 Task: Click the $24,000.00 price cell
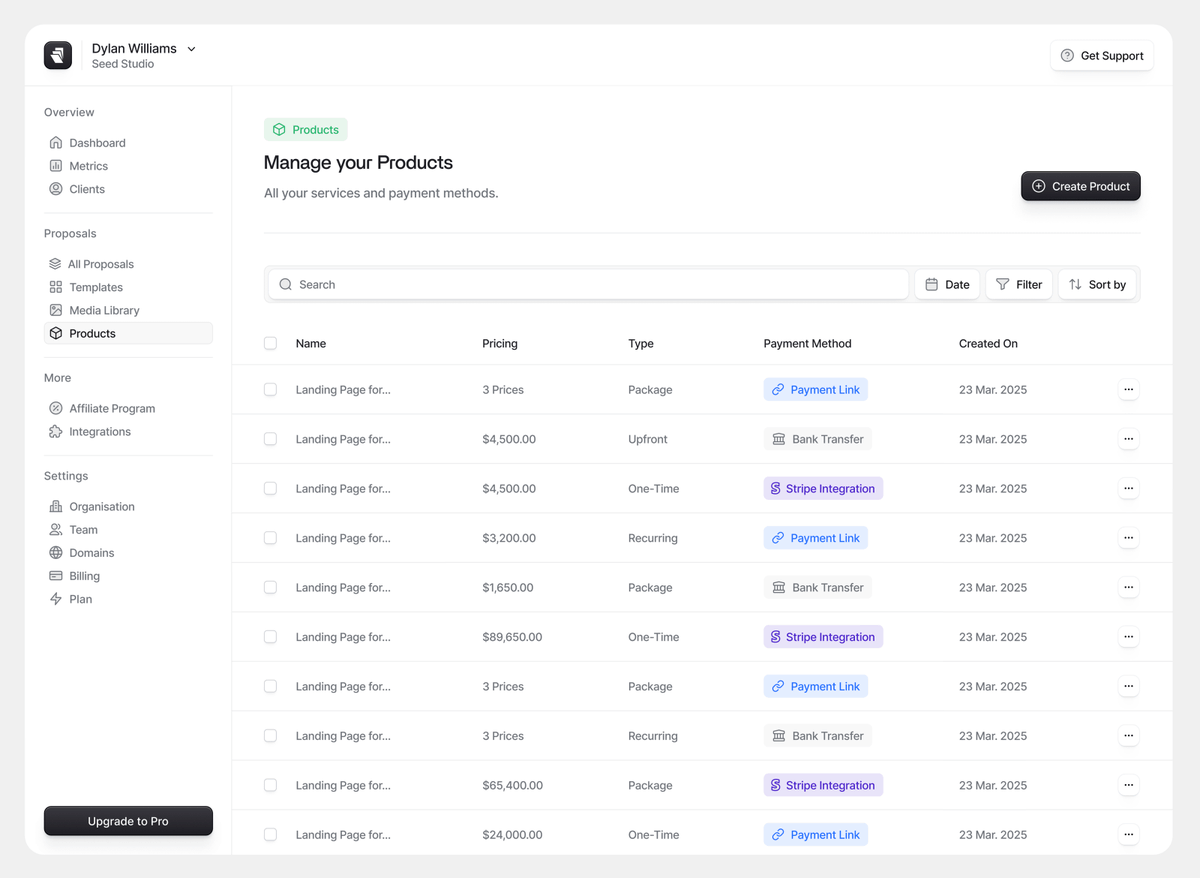click(x=512, y=834)
